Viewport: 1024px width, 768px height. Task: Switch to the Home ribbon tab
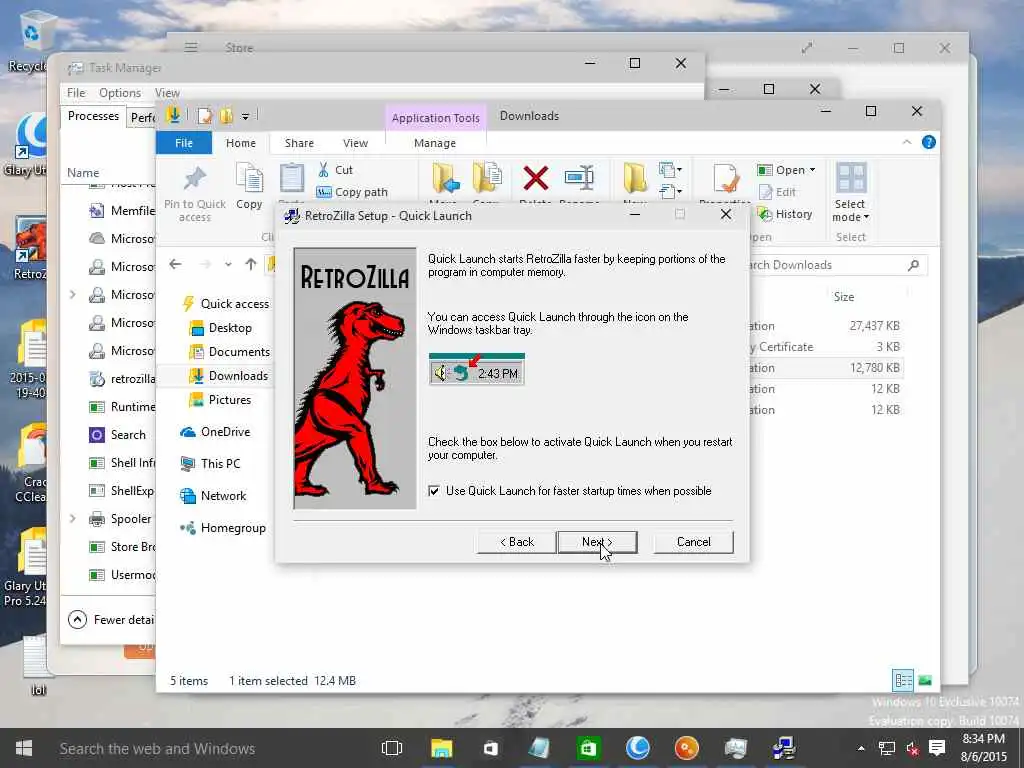241,143
